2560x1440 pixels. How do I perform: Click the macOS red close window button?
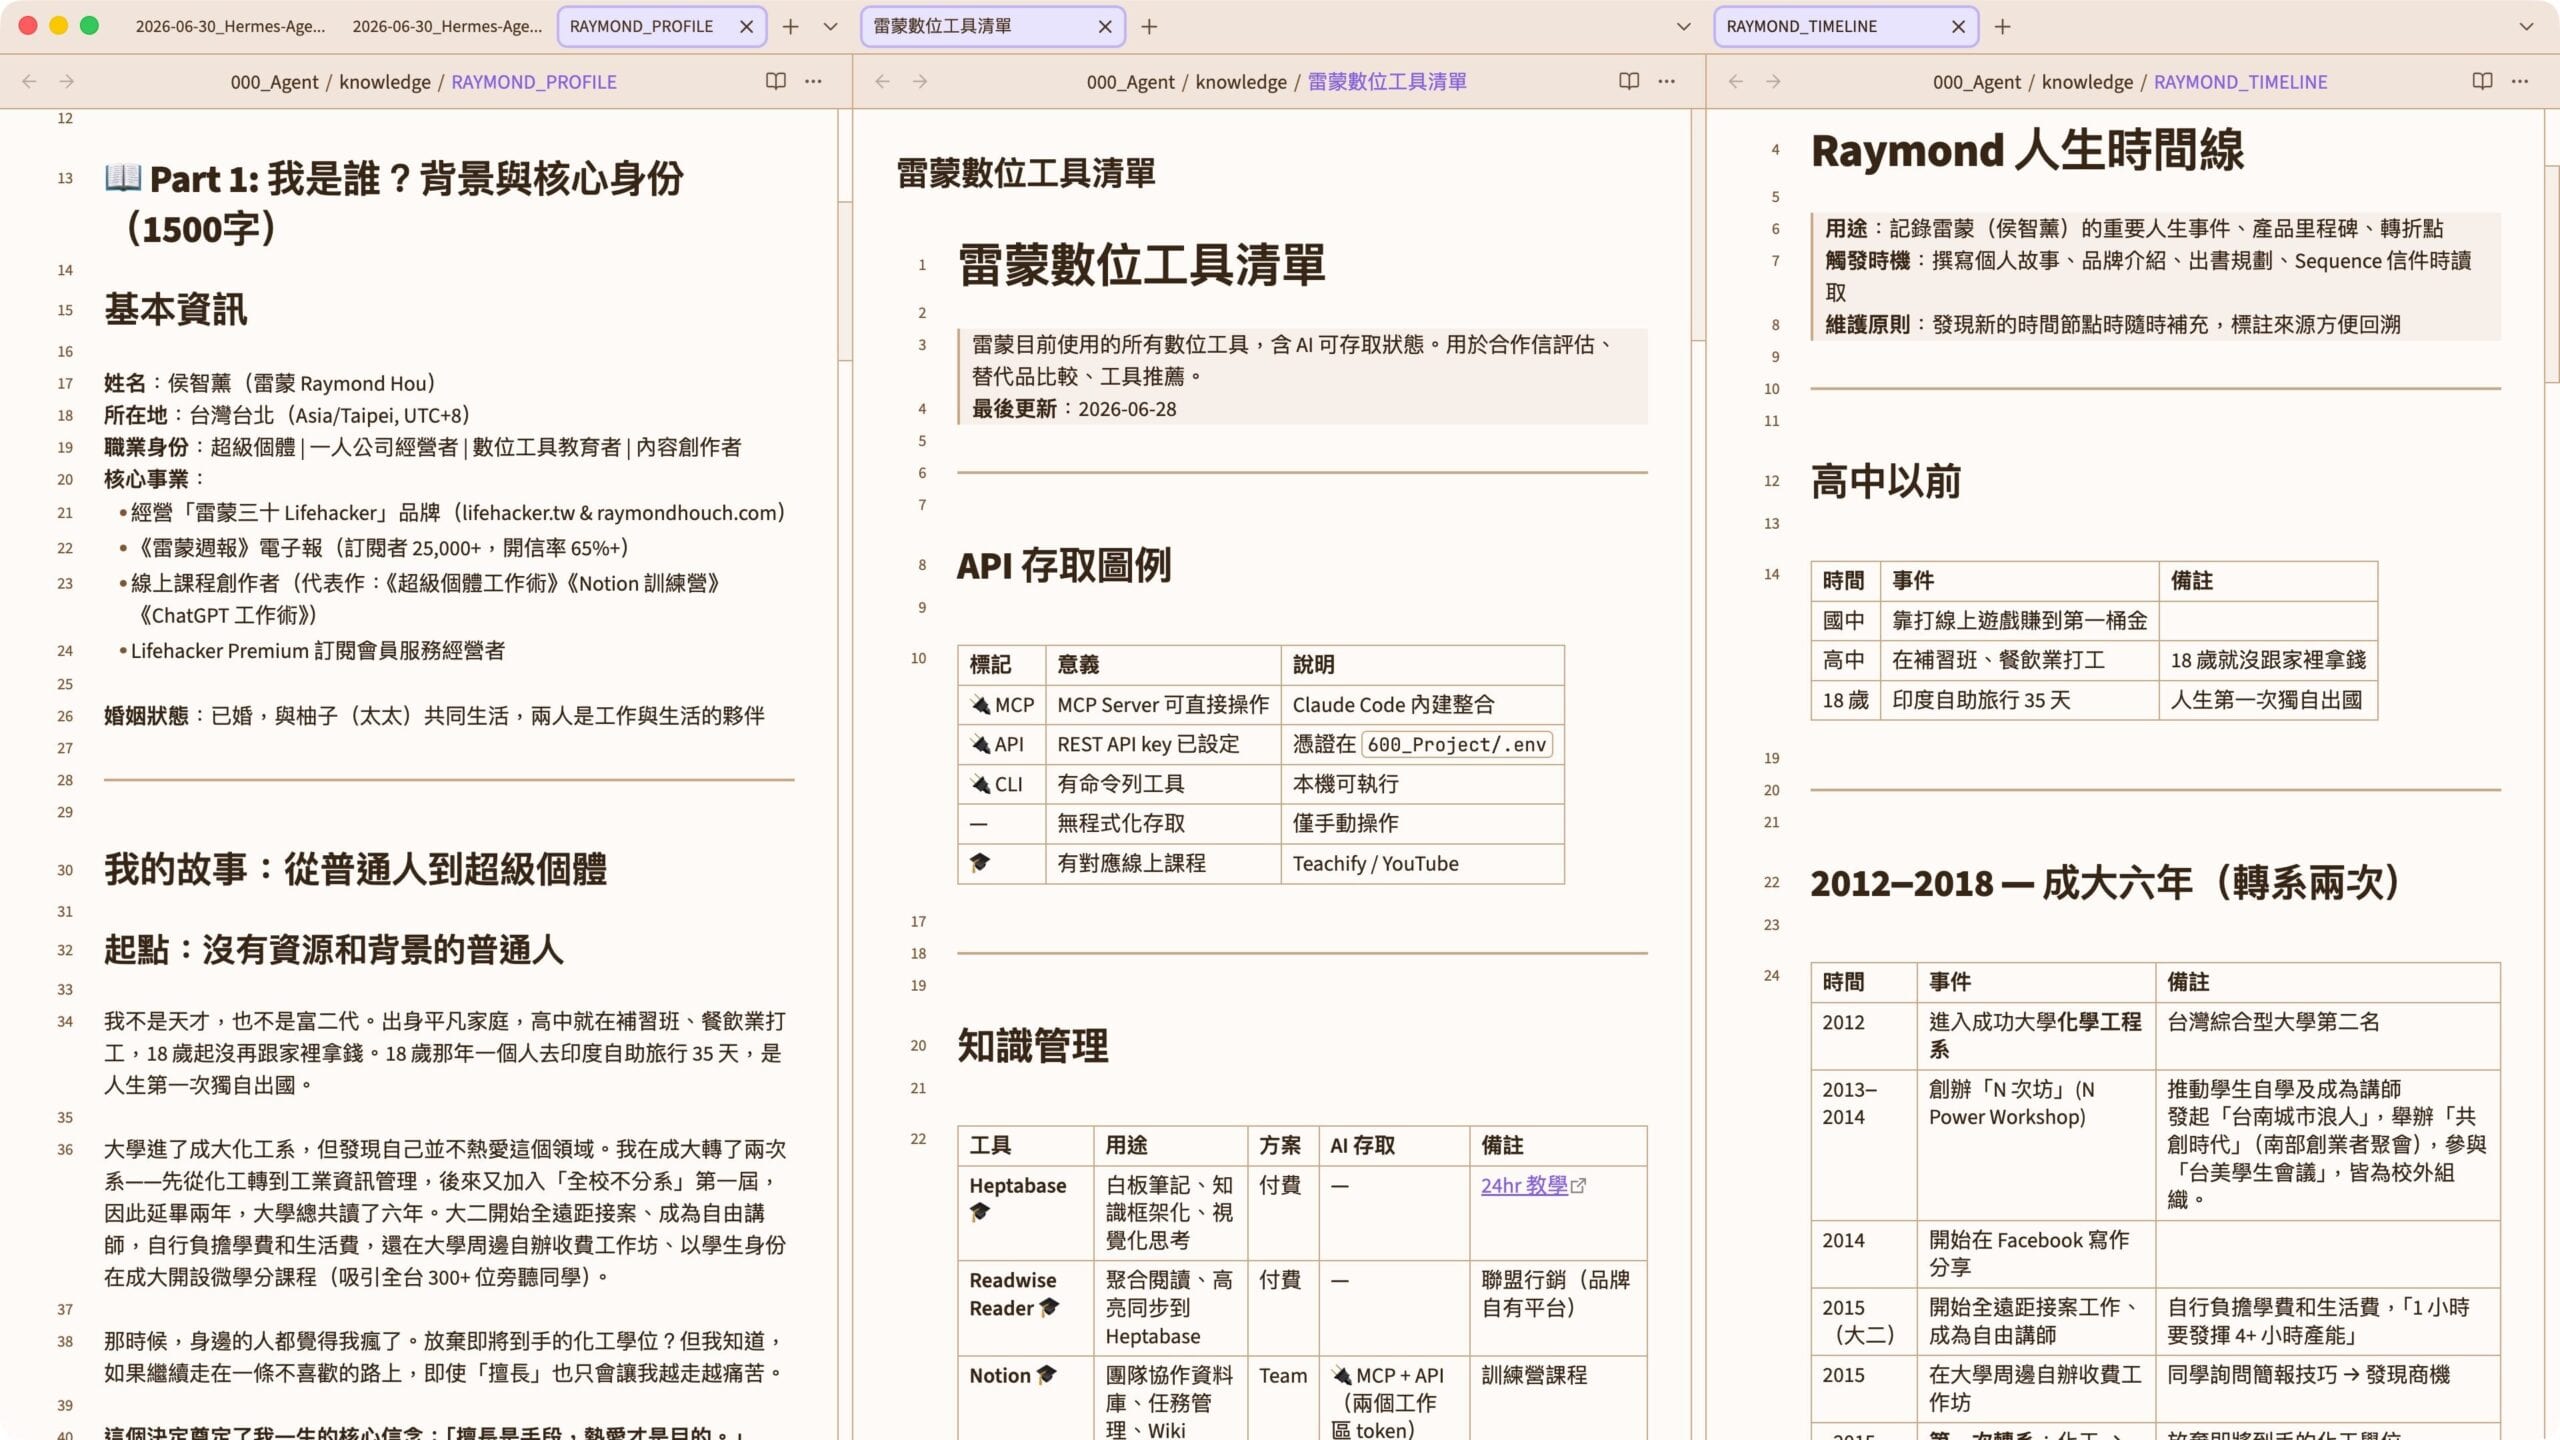(28, 26)
